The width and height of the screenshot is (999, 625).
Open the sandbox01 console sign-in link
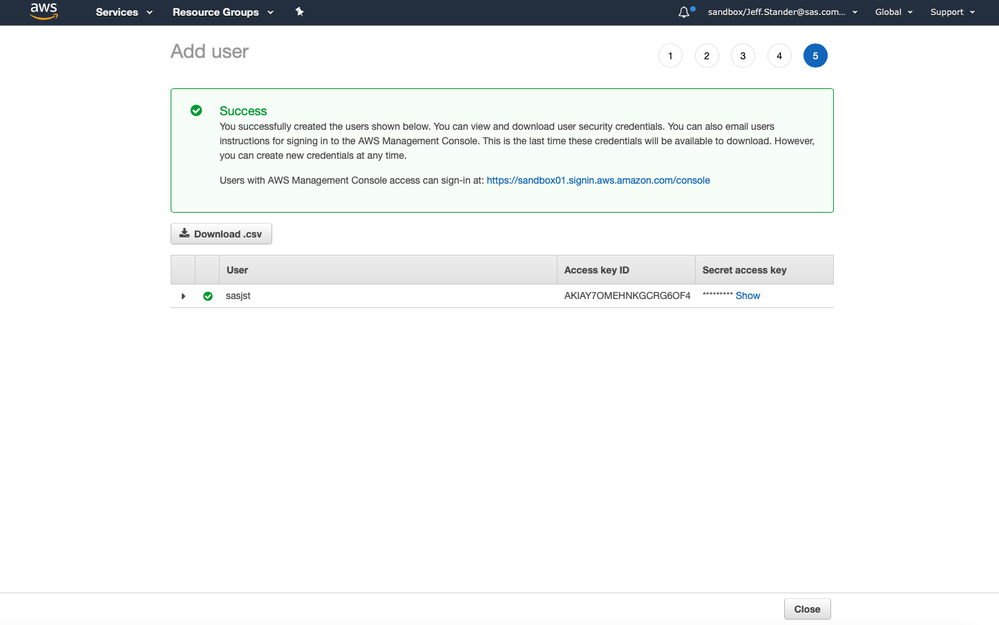[x=598, y=181]
